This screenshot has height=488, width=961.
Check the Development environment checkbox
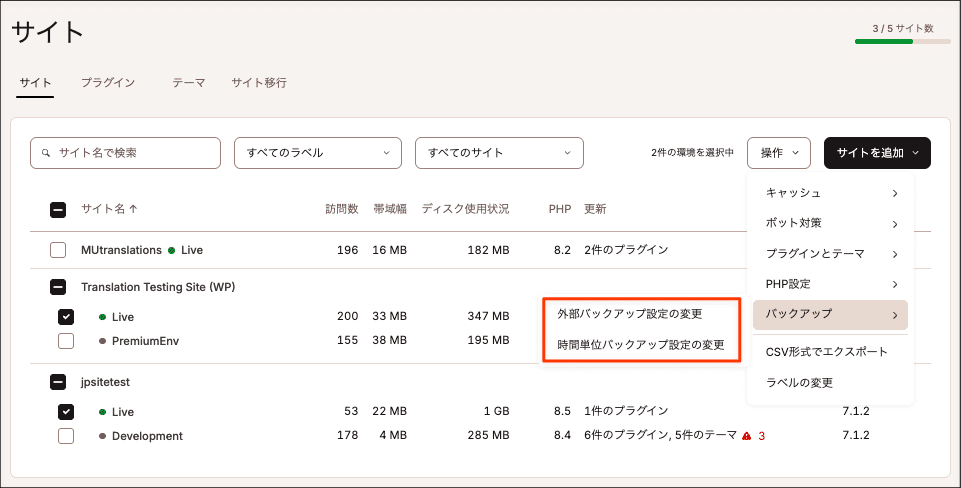66,436
